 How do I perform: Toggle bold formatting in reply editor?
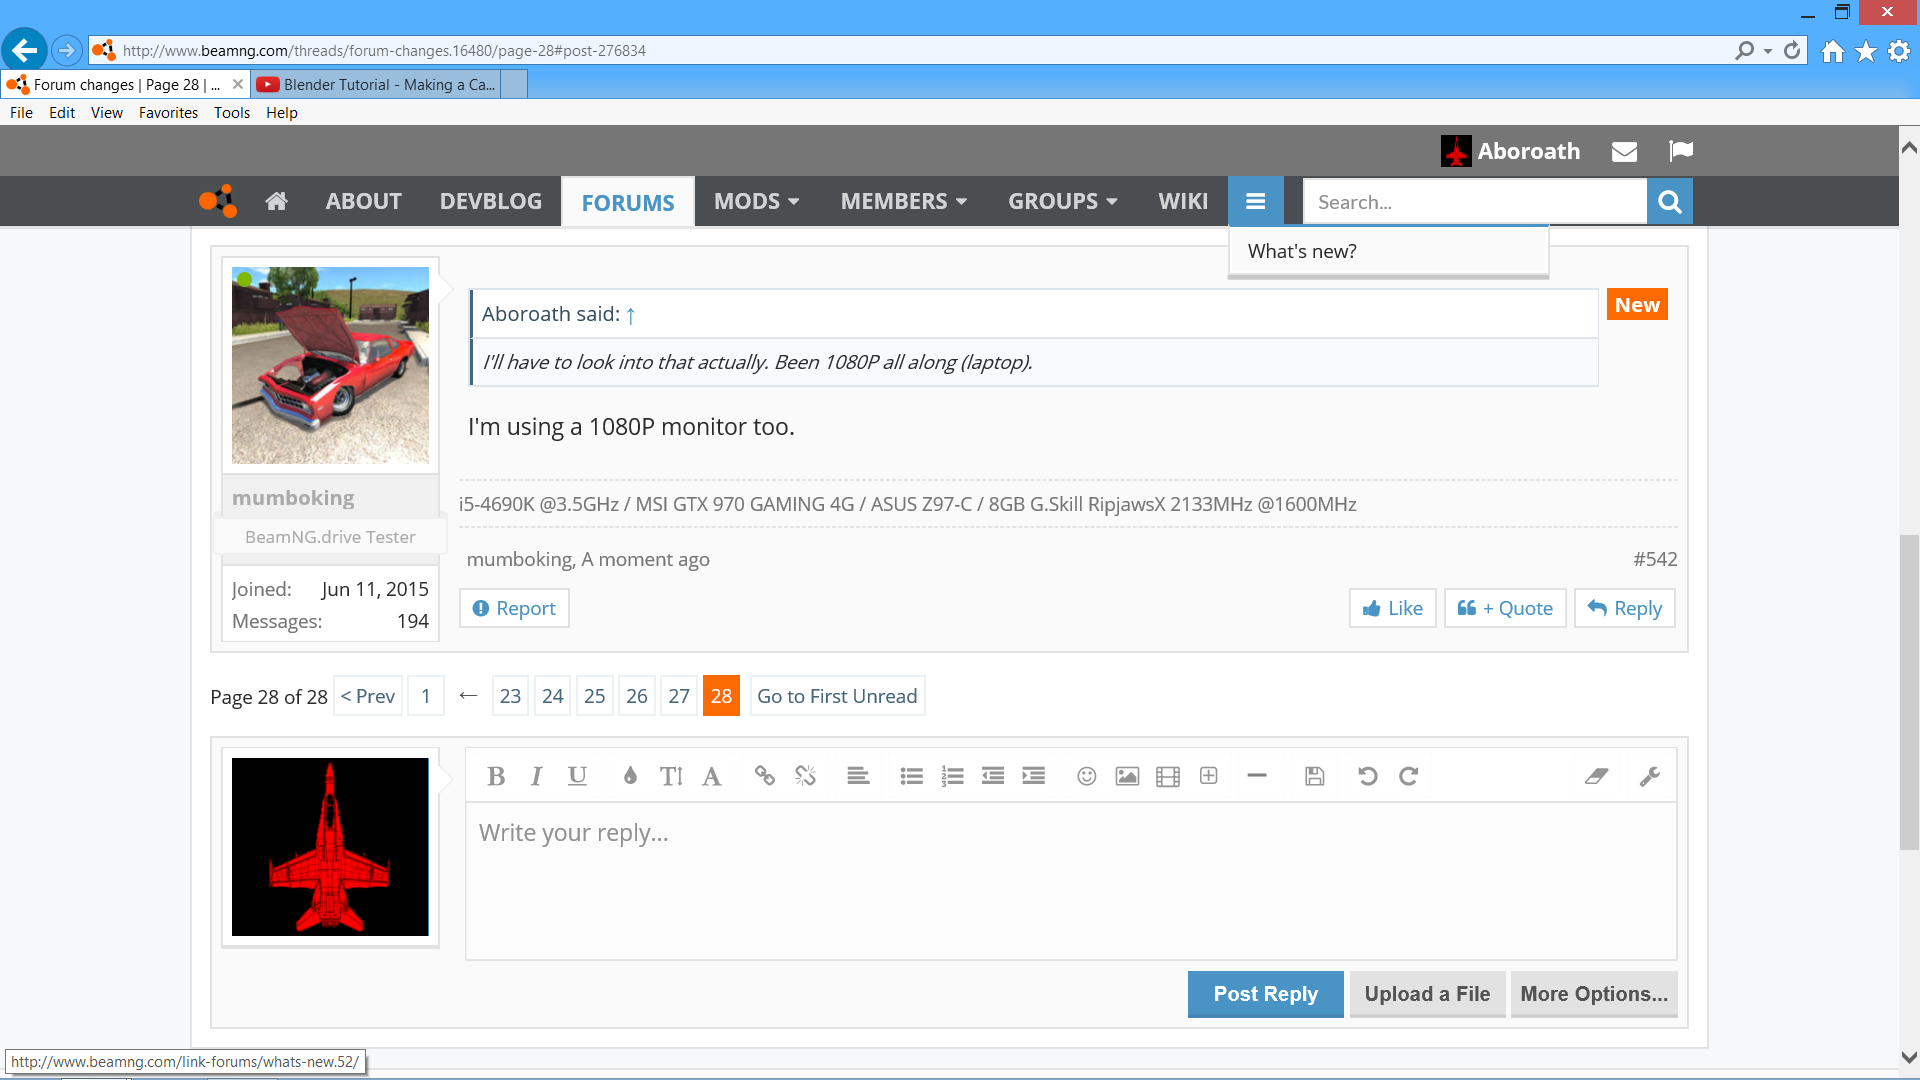click(x=496, y=776)
